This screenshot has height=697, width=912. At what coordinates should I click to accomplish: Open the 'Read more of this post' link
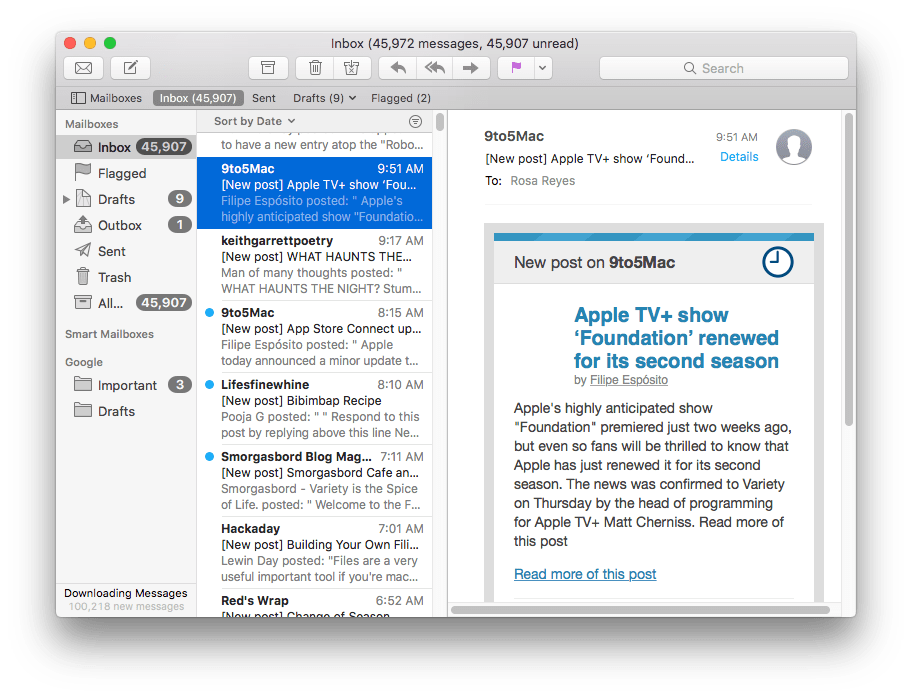[x=585, y=574]
